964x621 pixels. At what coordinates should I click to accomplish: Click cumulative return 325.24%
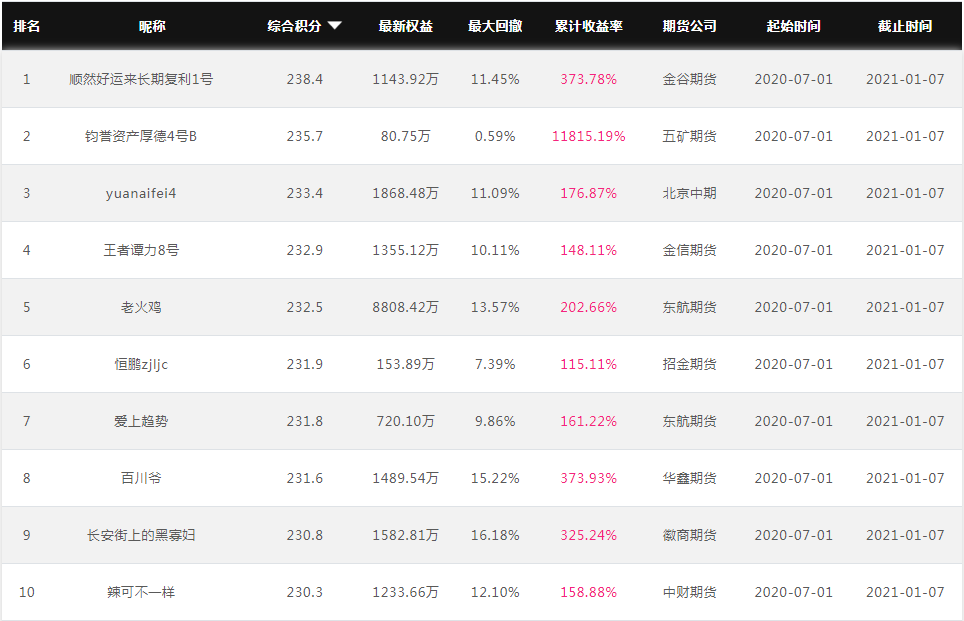pyautogui.click(x=588, y=535)
